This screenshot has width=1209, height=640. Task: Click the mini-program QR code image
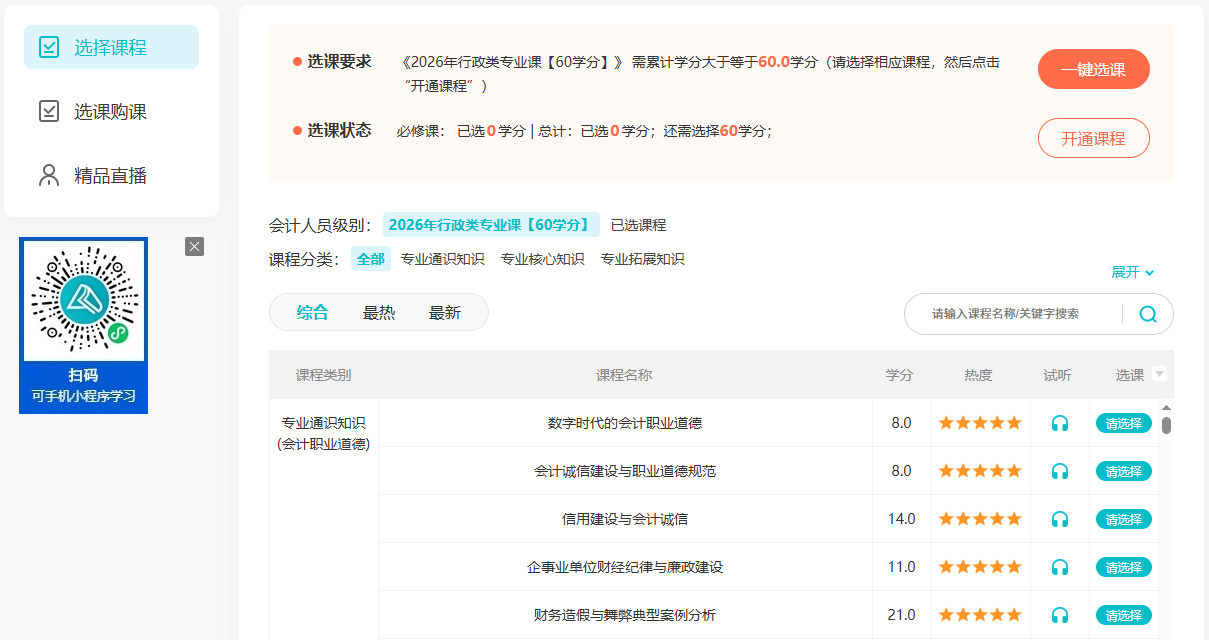click(x=84, y=299)
